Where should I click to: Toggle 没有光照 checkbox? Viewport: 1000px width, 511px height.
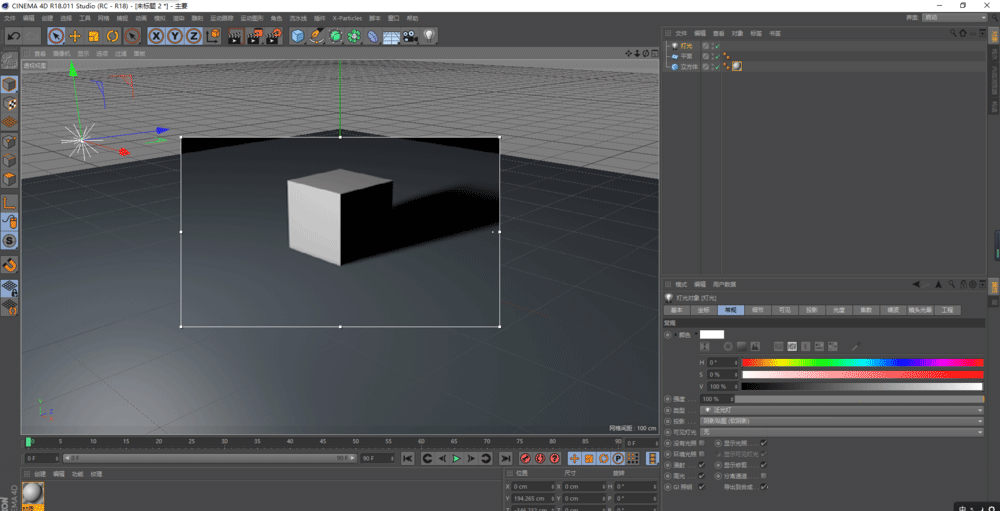tap(702, 443)
